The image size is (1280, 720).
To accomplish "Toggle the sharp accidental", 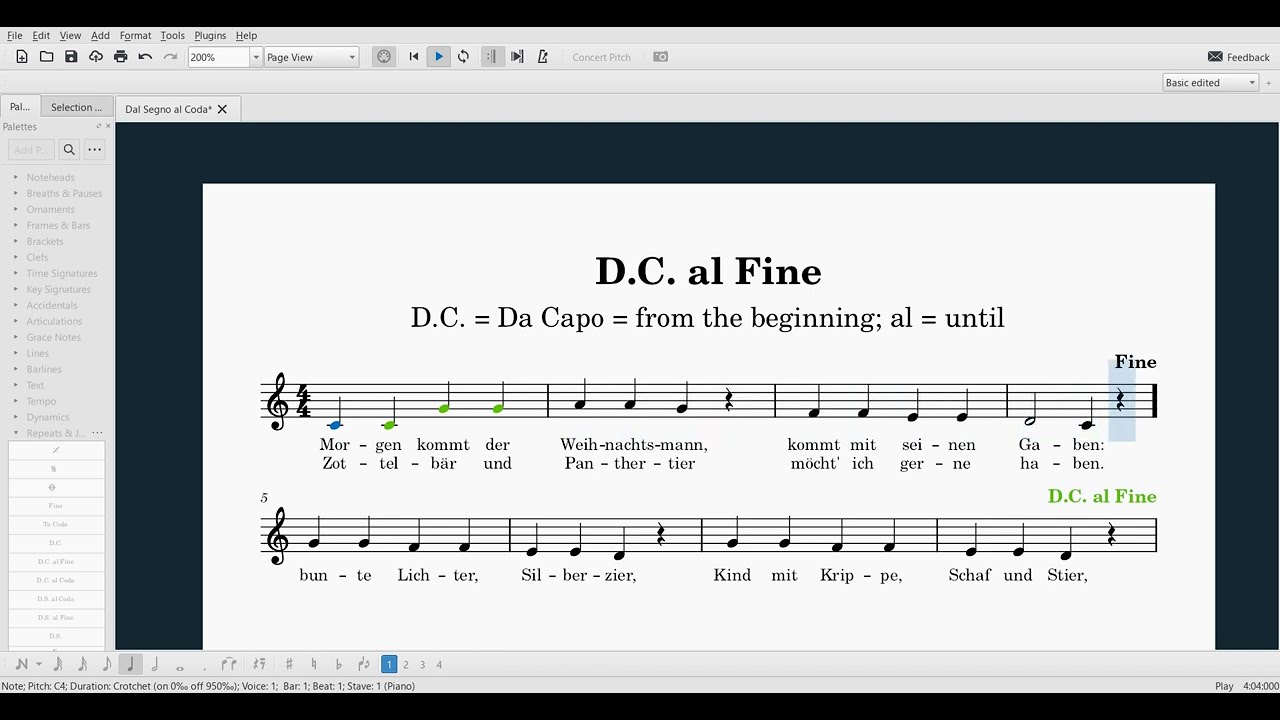I will click(x=289, y=664).
